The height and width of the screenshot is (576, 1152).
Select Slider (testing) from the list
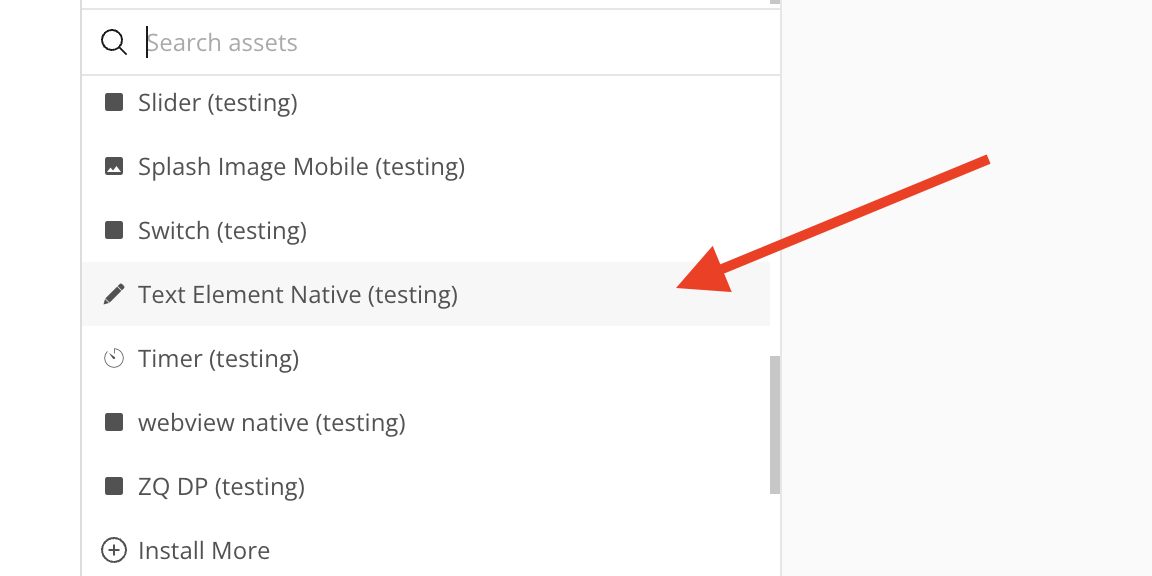217,102
